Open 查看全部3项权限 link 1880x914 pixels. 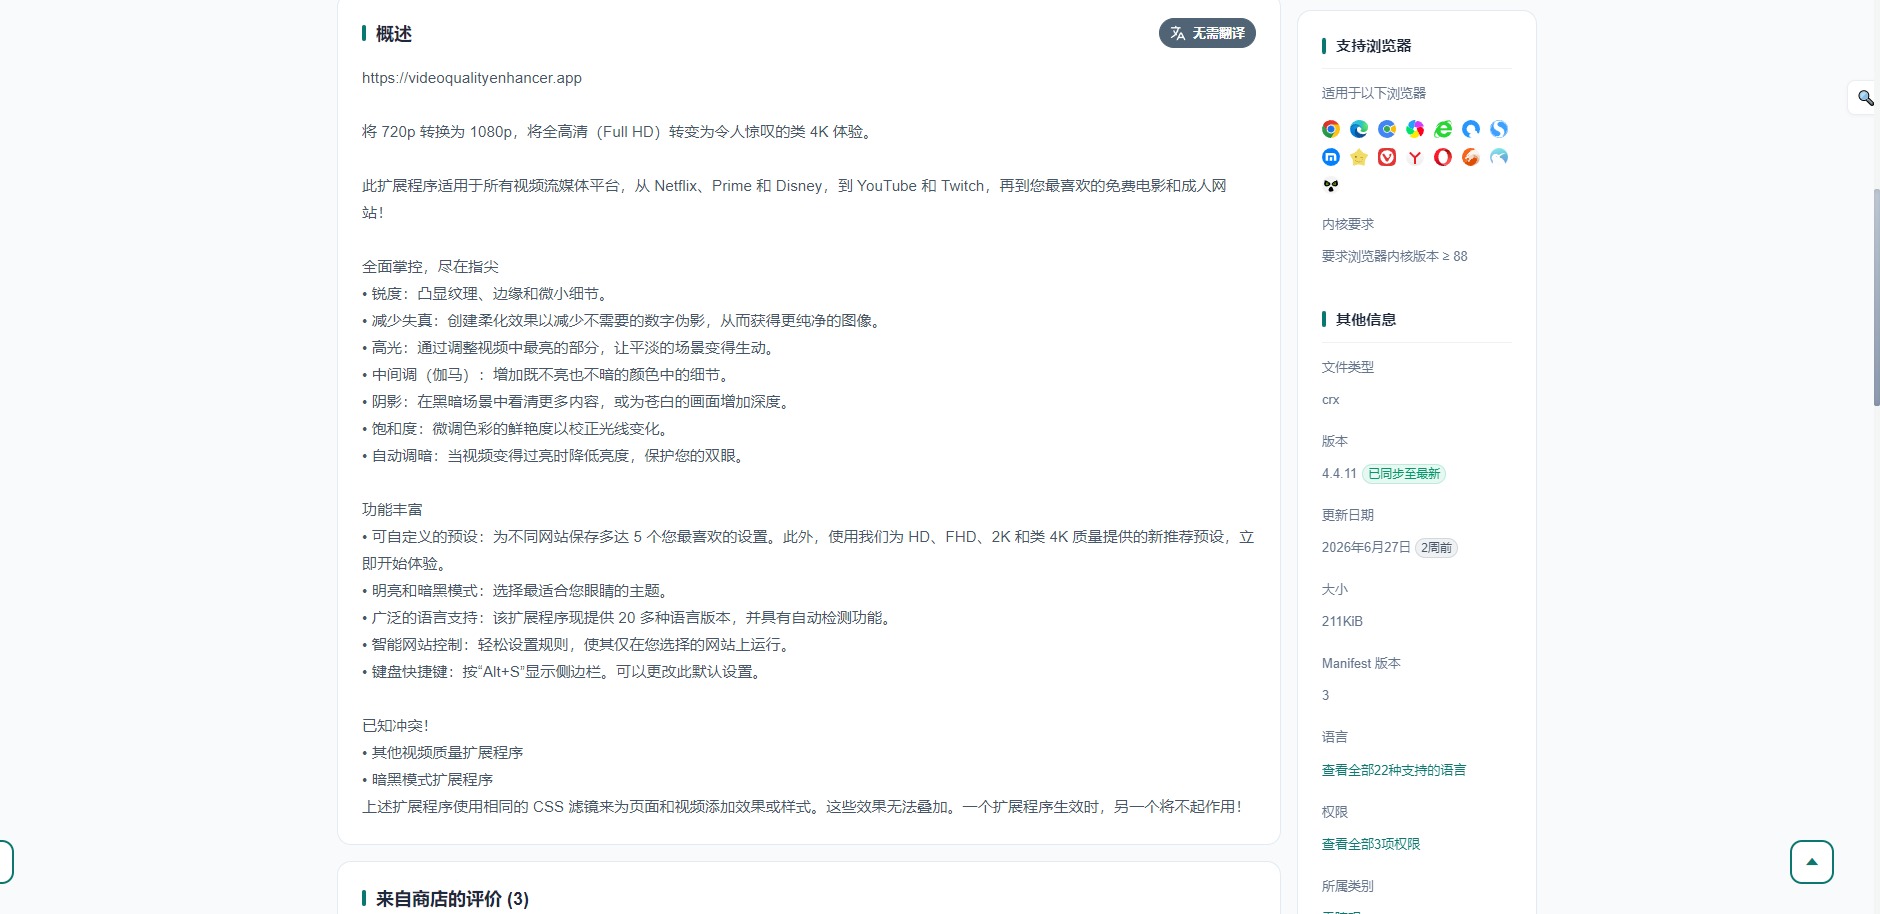click(1371, 844)
